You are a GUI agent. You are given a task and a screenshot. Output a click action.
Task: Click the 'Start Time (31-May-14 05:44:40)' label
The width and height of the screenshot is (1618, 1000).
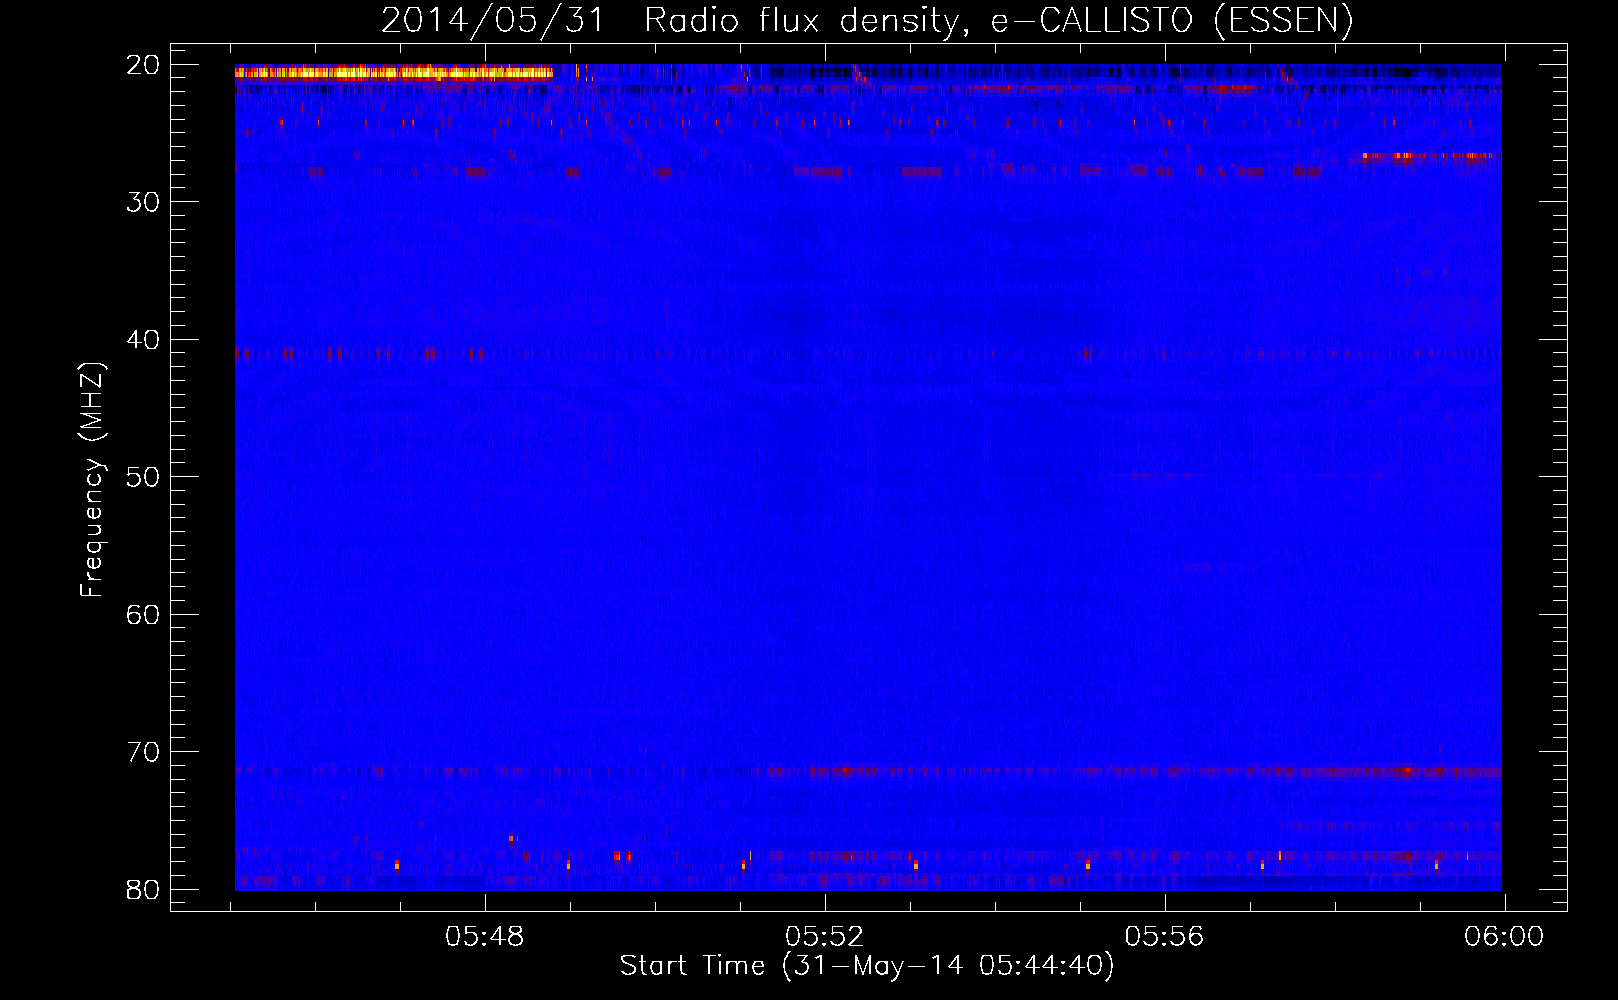(x=867, y=966)
